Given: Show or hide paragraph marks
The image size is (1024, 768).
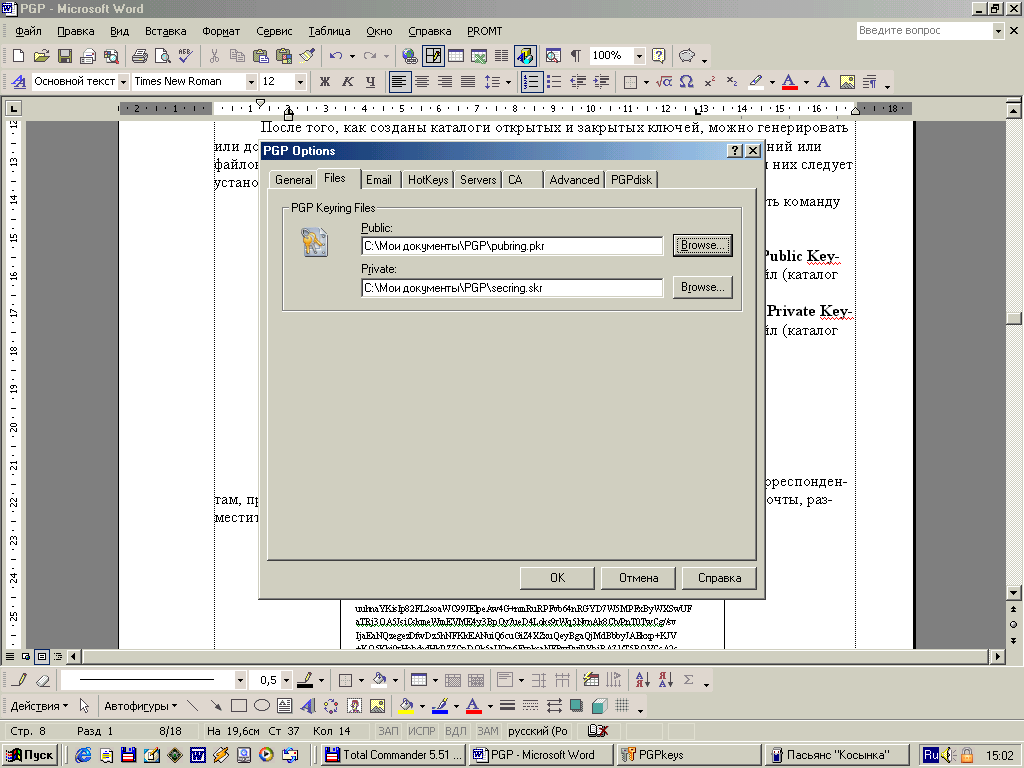Looking at the screenshot, I should (x=575, y=56).
